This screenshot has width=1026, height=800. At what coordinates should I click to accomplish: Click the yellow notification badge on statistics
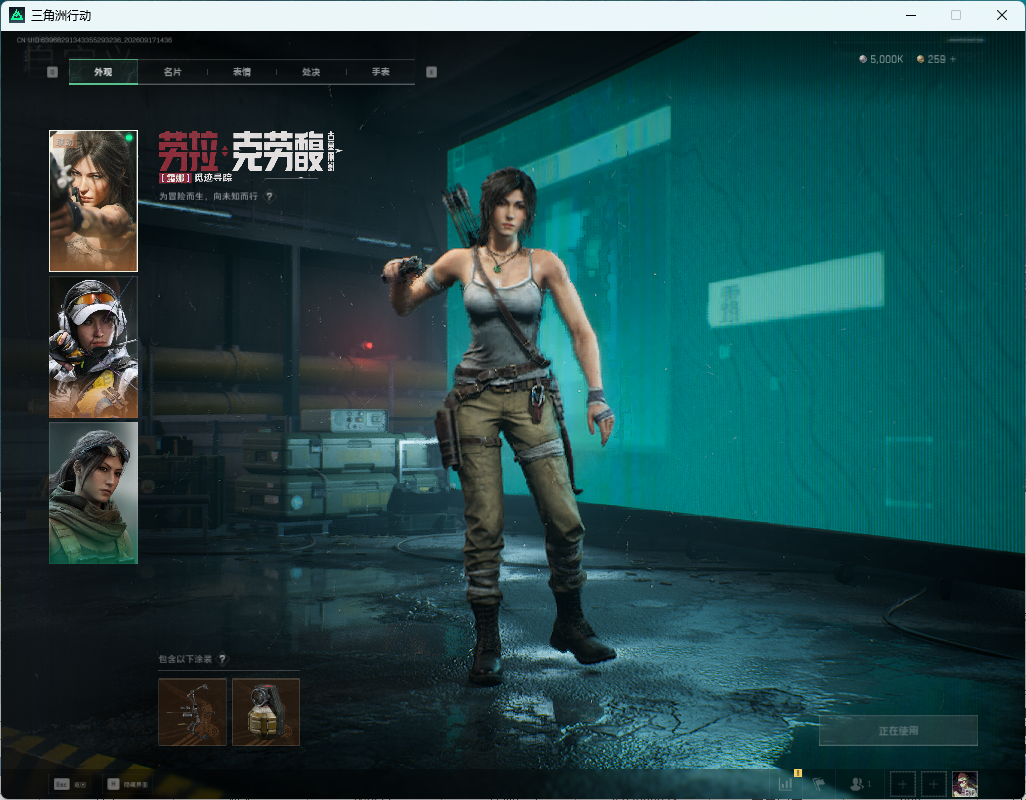coord(798,773)
